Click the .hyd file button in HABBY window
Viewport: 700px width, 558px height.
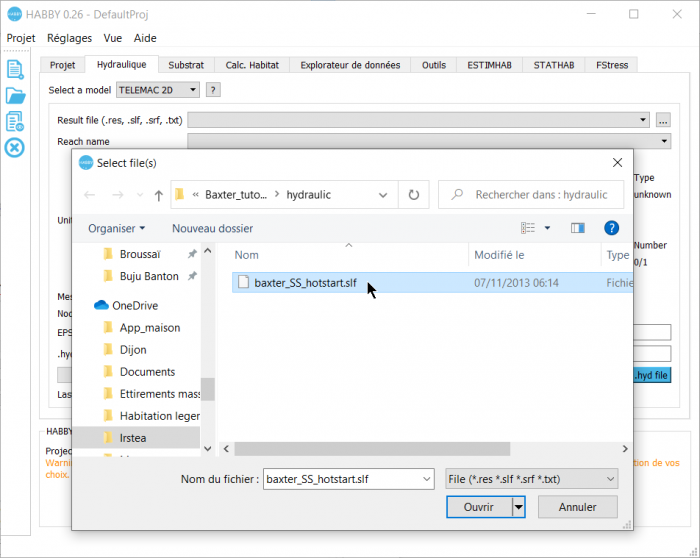(652, 375)
